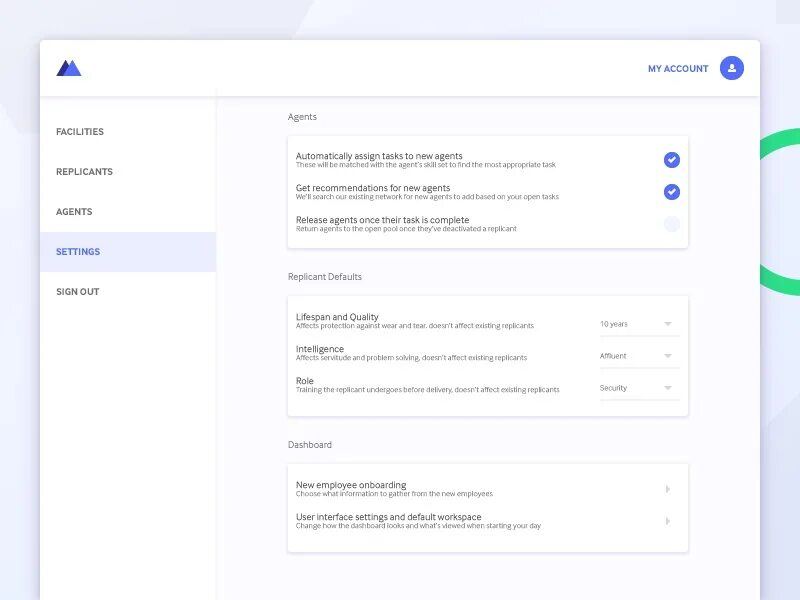Enable release agents once task is complete
This screenshot has height=600, width=800.
tap(672, 224)
